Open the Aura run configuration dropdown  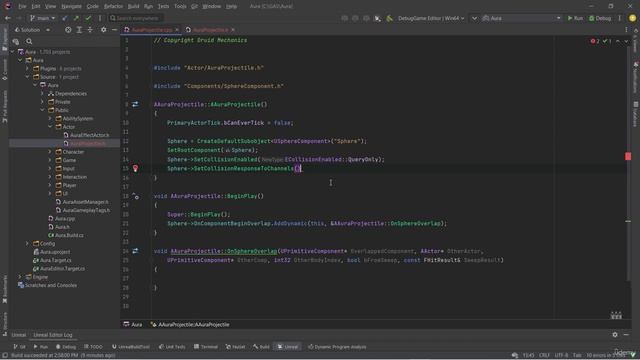521,18
